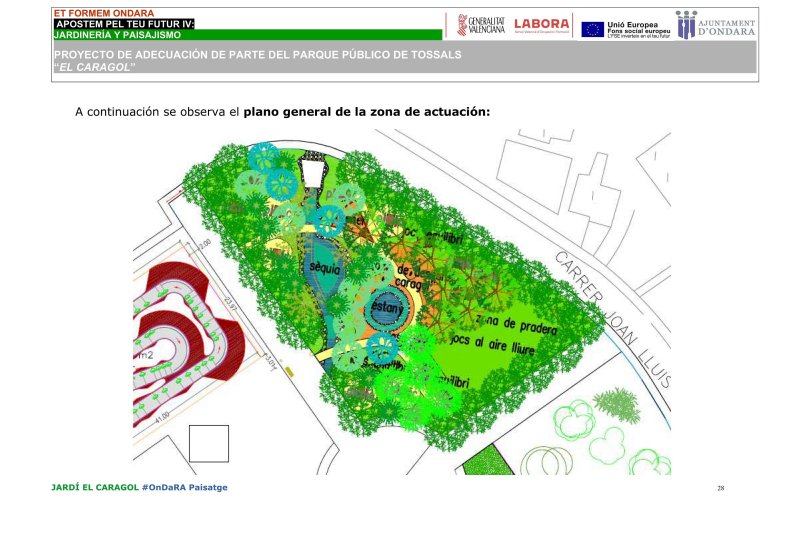Click 'plano general de la zona de actuación' text
Image resolution: width=800 pixels, height=533 pixels.
point(366,112)
